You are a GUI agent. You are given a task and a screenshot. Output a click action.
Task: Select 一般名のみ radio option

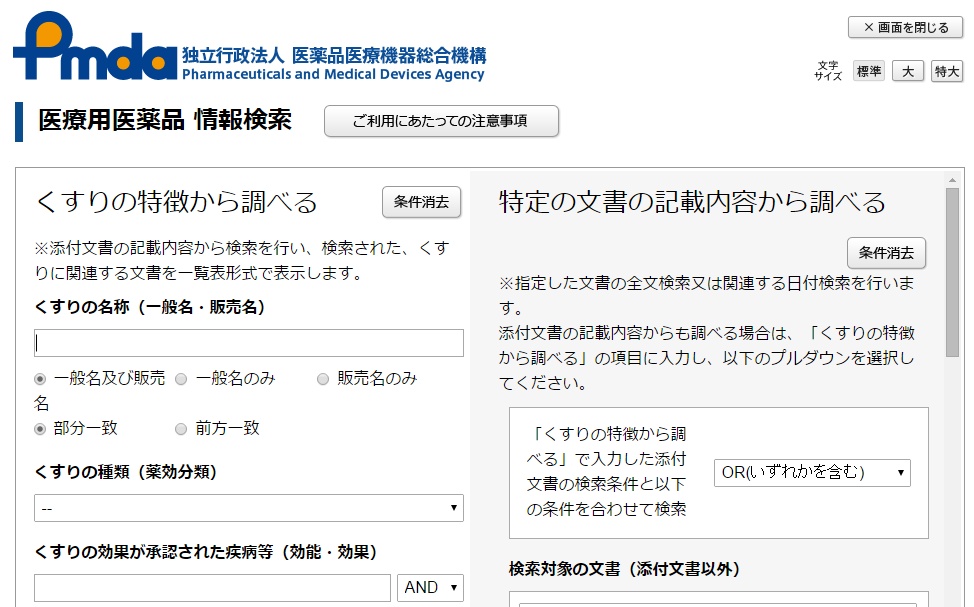(x=181, y=379)
